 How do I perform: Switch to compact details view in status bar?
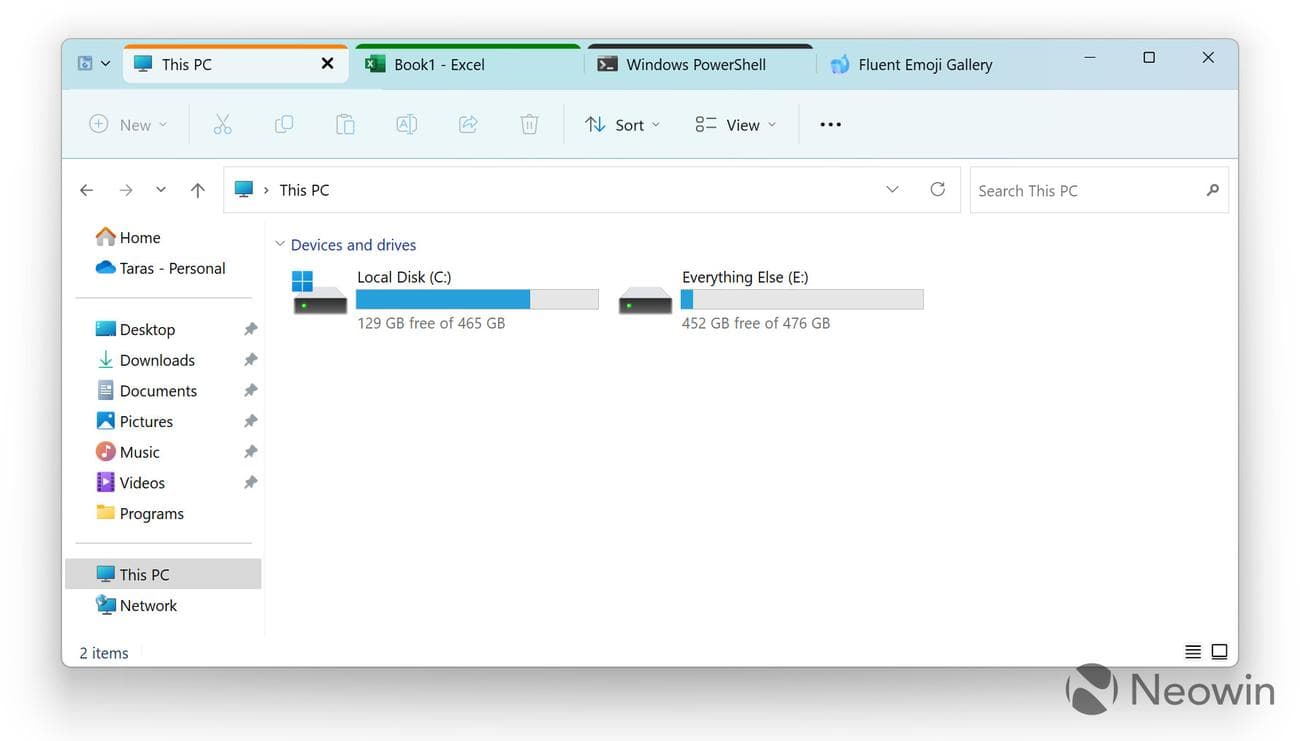pyautogui.click(x=1192, y=651)
